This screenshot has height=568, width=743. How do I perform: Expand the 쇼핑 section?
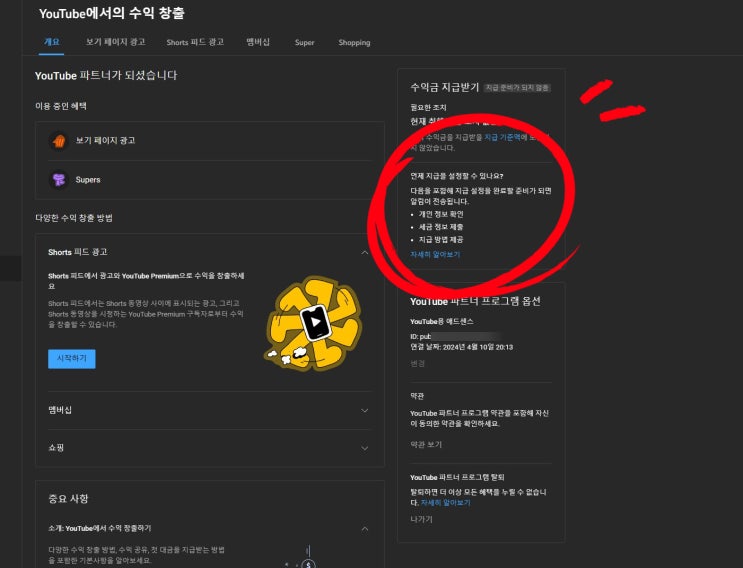coord(364,448)
